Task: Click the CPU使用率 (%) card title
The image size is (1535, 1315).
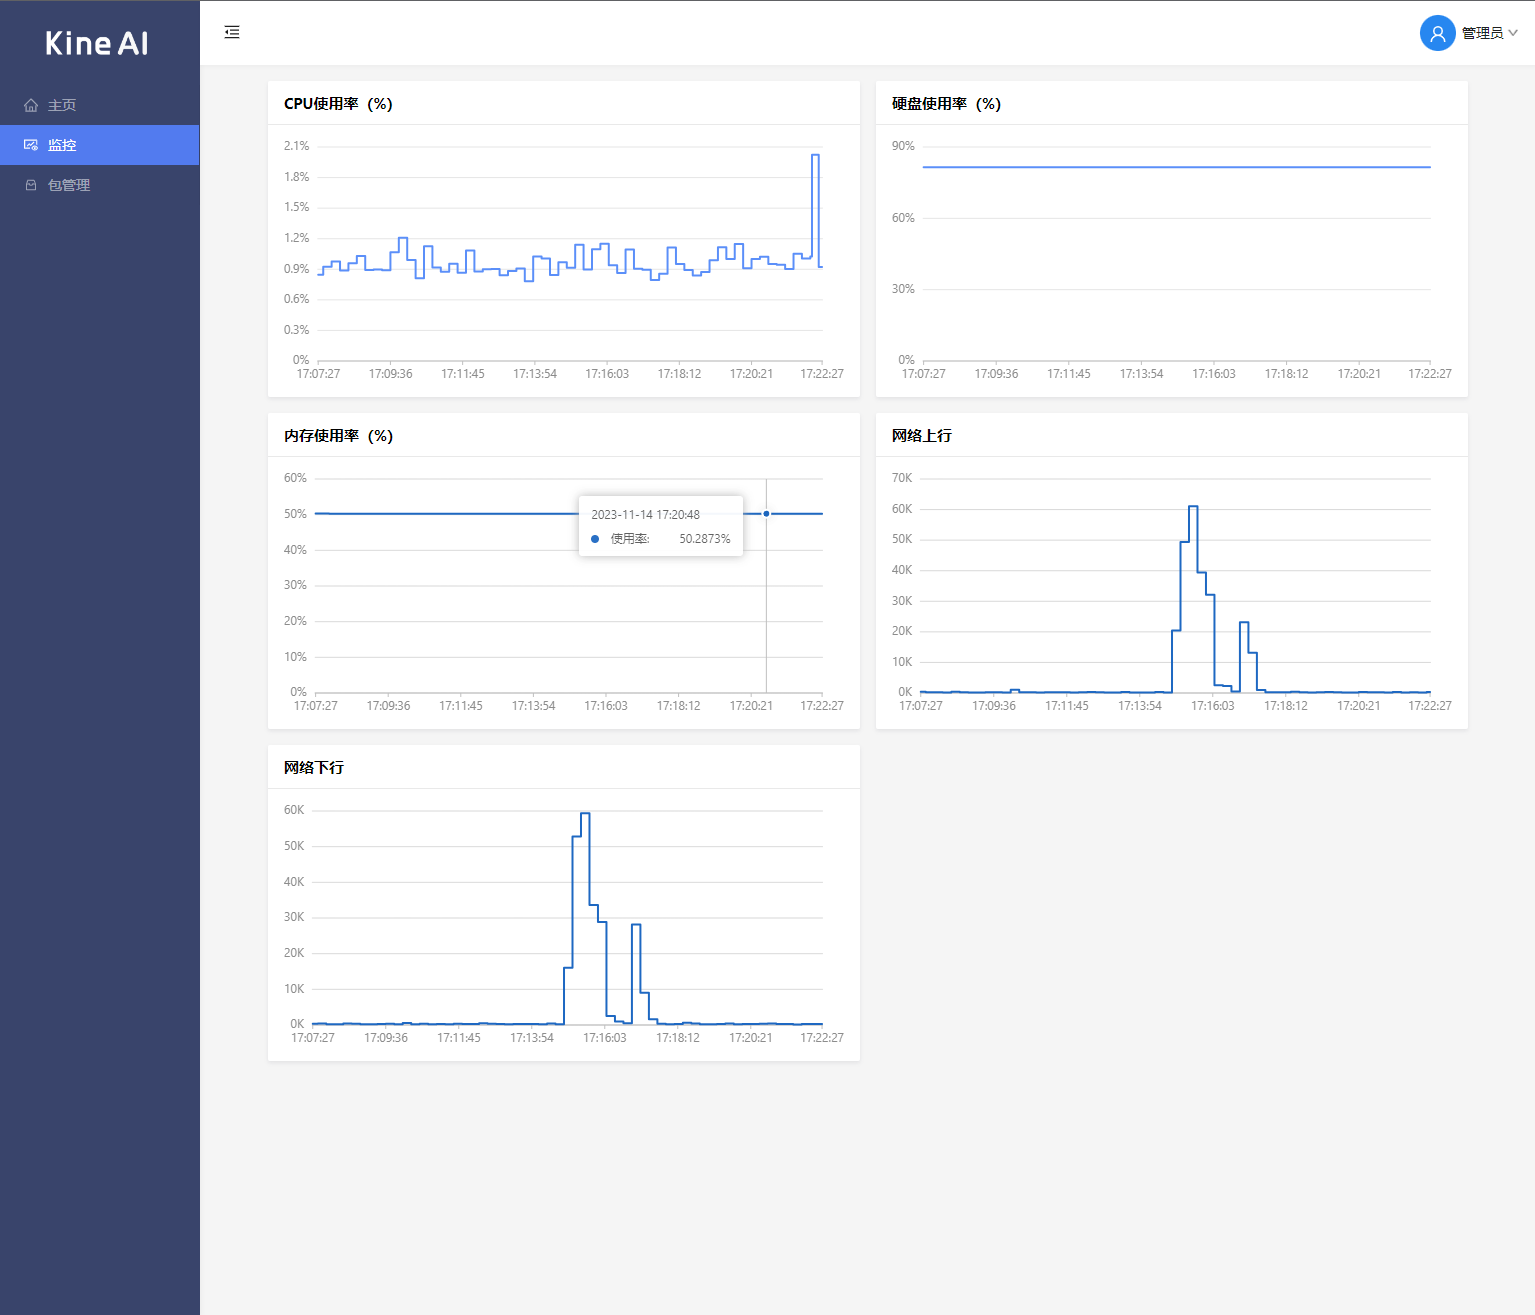Action: pos(338,104)
